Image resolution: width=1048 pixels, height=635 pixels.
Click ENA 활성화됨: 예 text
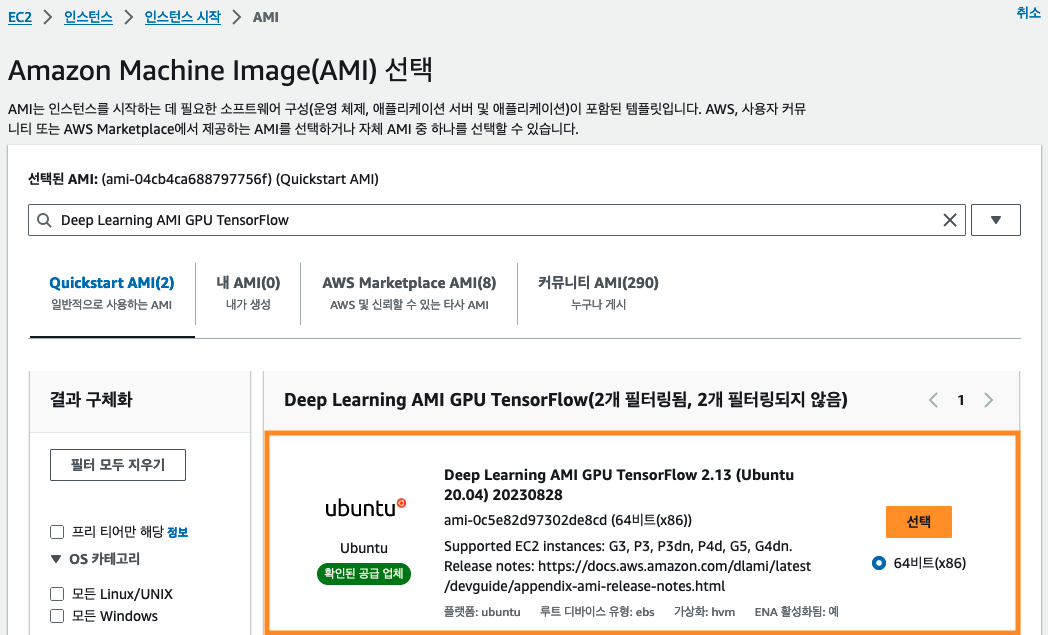pyautogui.click(x=797, y=612)
